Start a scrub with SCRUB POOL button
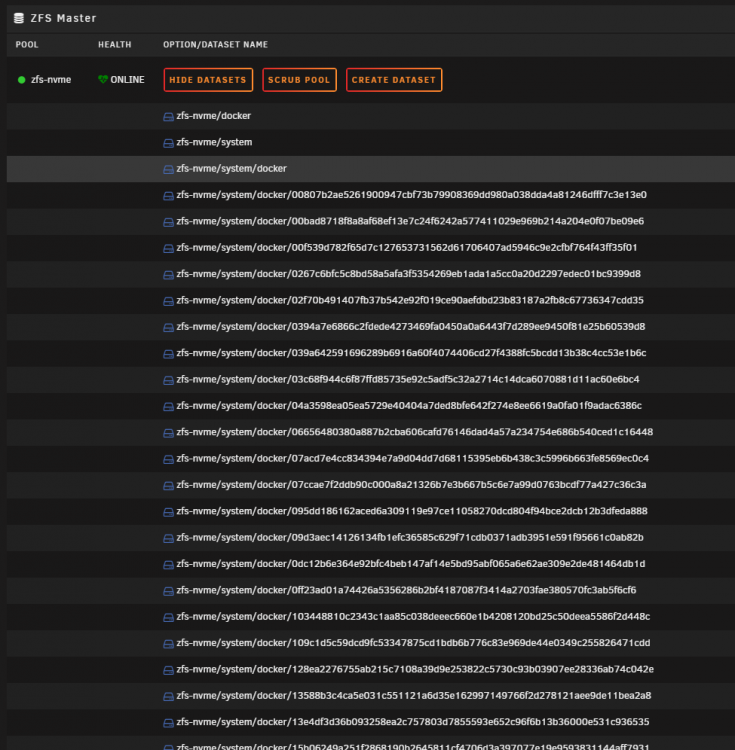This screenshot has width=735, height=750. tap(299, 80)
